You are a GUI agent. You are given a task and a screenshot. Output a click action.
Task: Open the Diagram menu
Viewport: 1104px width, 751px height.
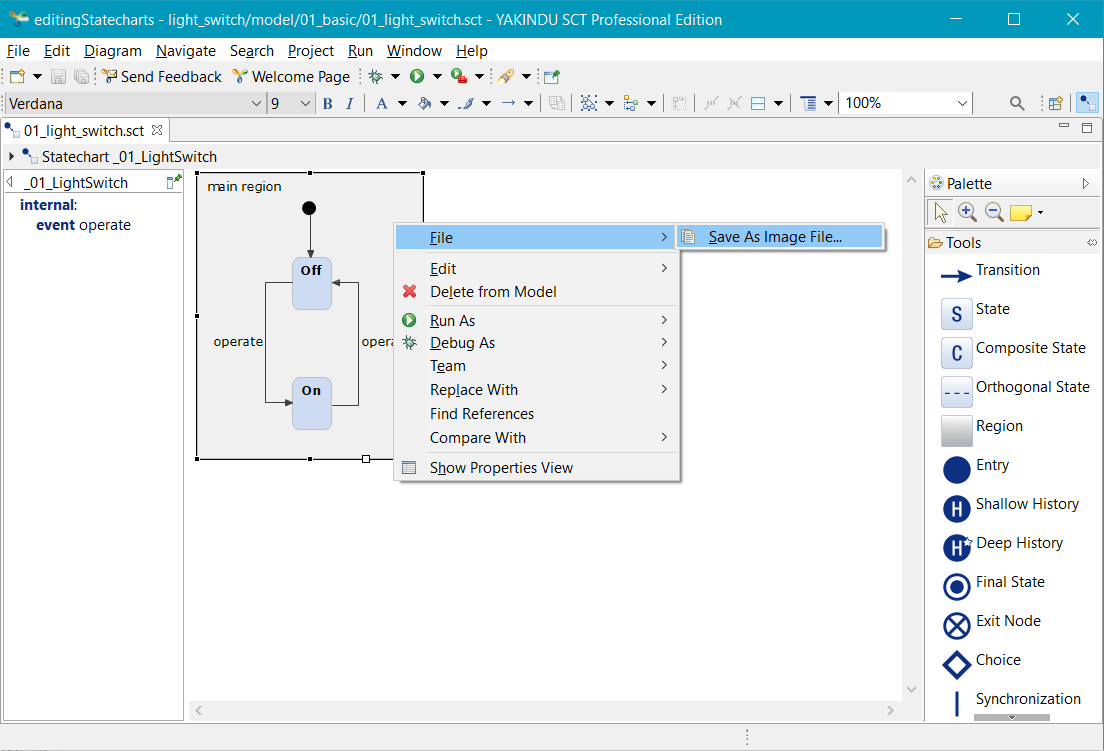(x=112, y=51)
